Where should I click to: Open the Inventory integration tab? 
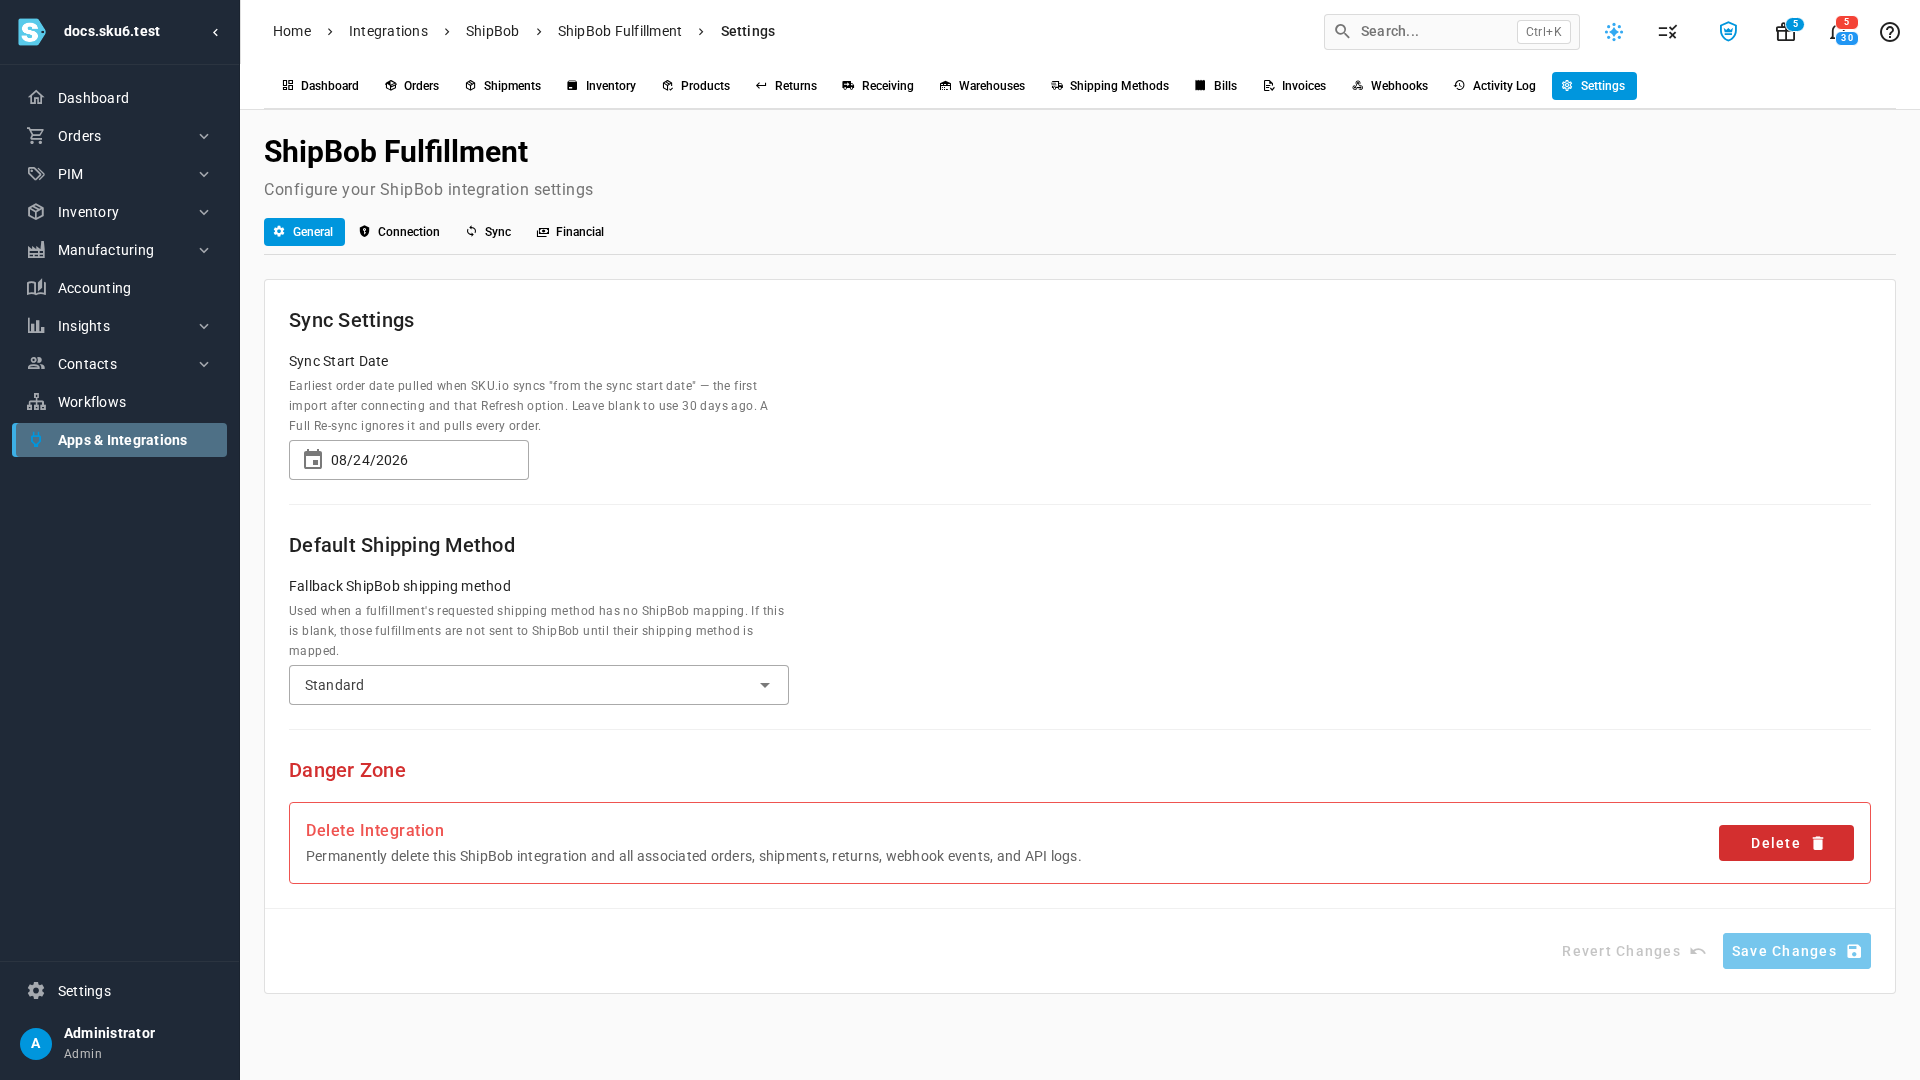click(x=601, y=86)
